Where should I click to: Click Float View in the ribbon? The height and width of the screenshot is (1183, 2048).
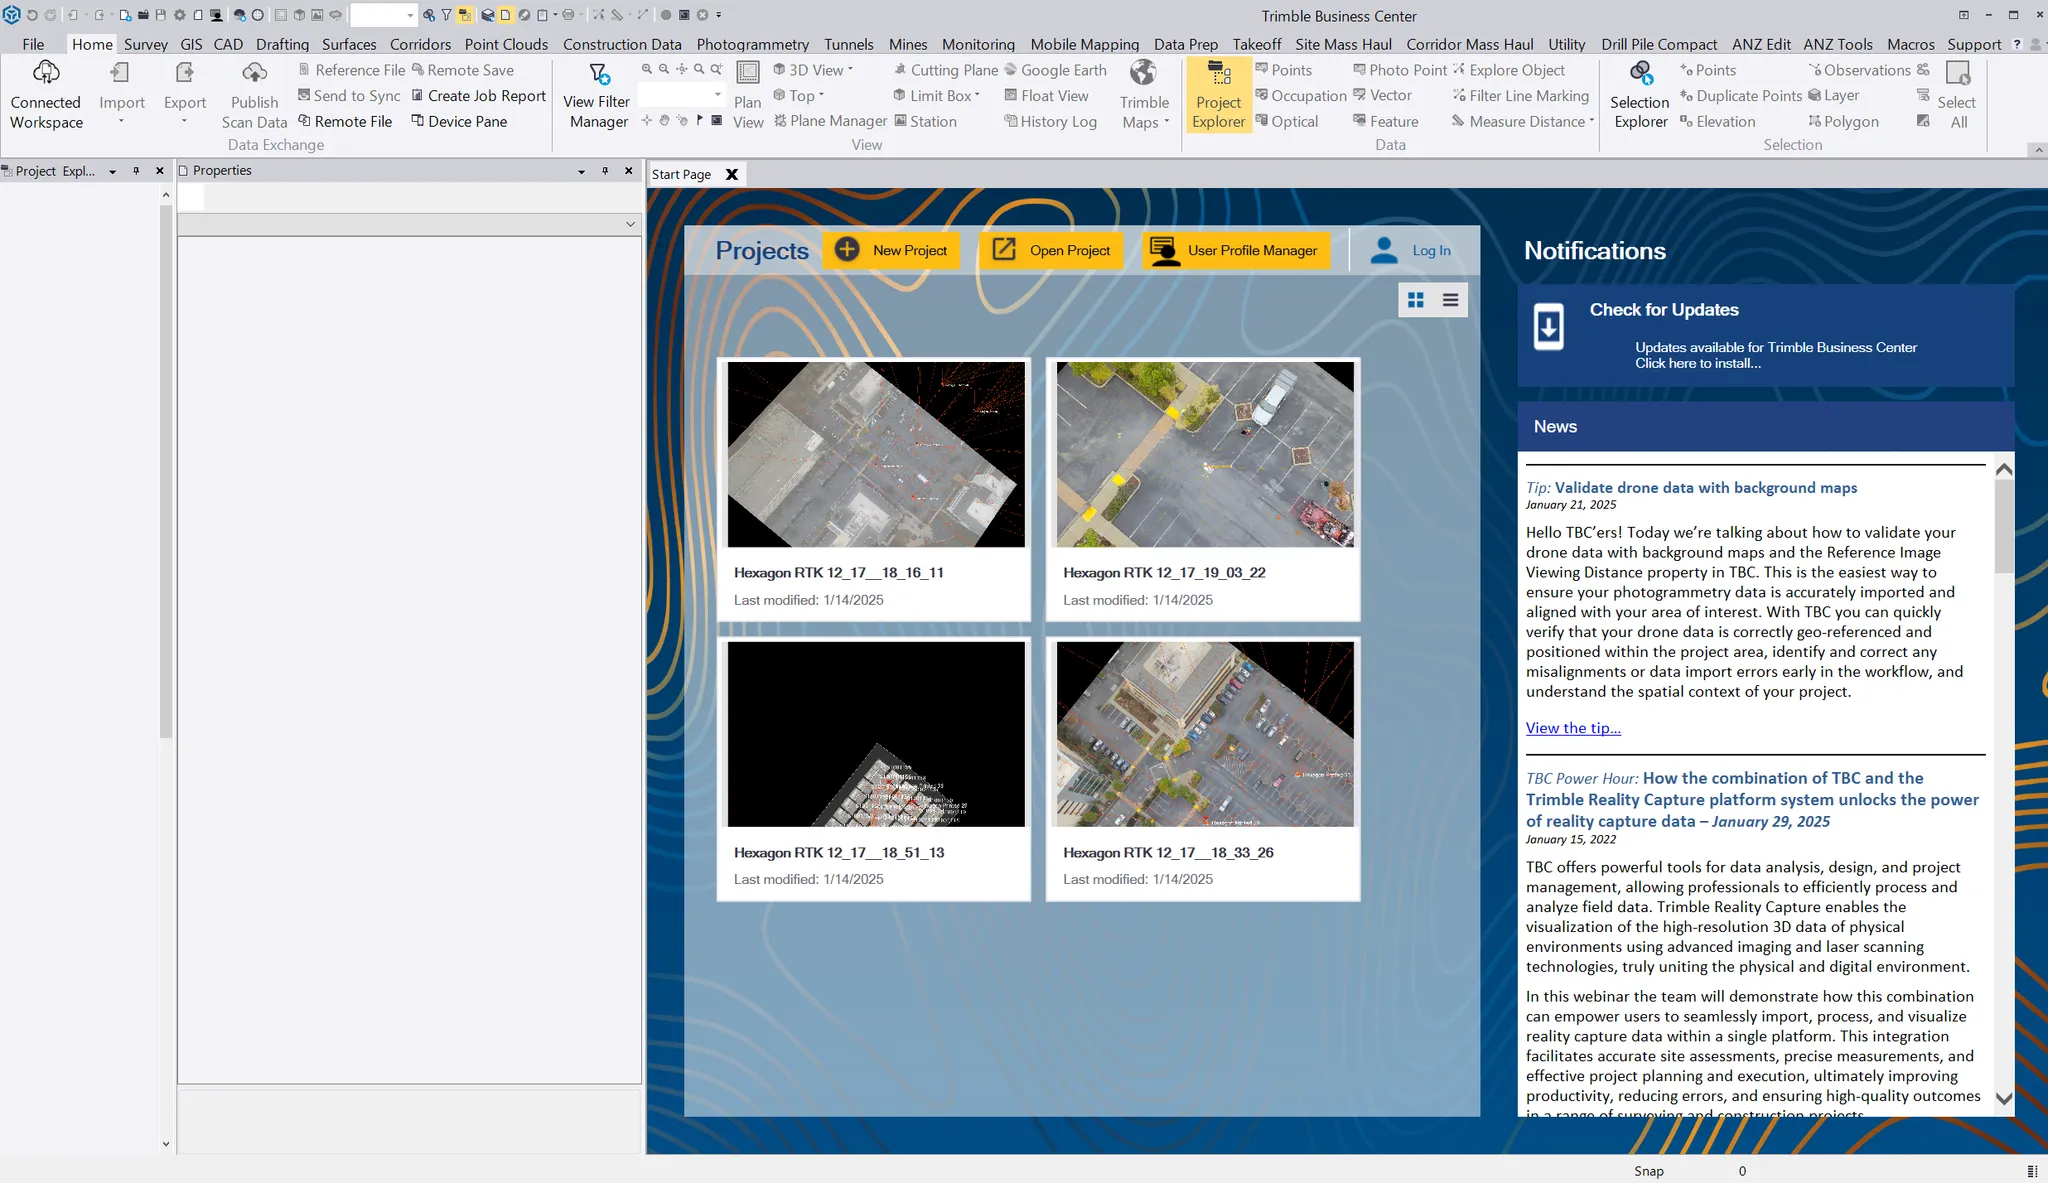coord(1046,96)
